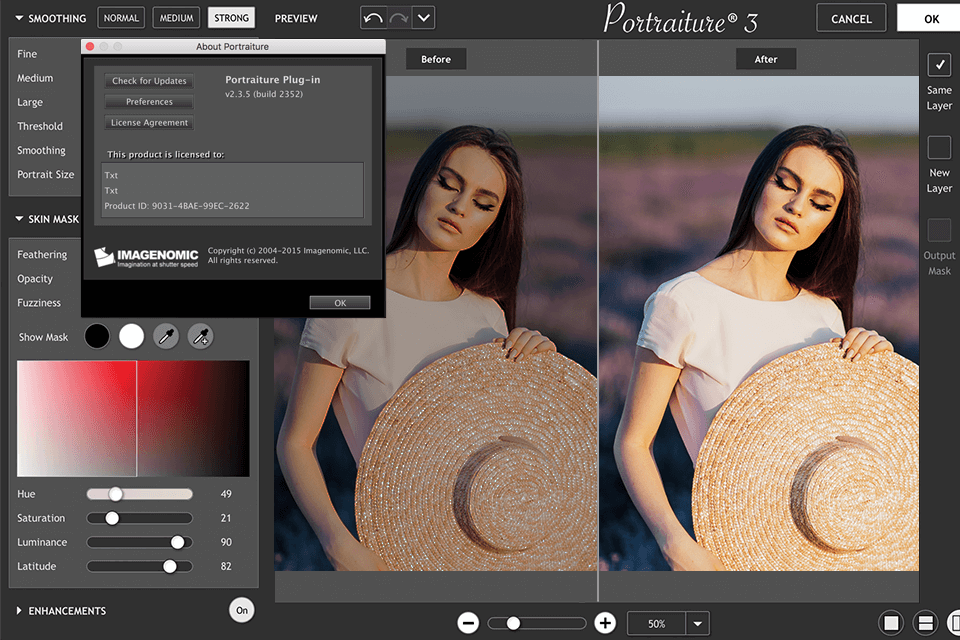Viewport: 960px width, 640px height.
Task: Open License Agreement in About dialog
Action: point(149,122)
